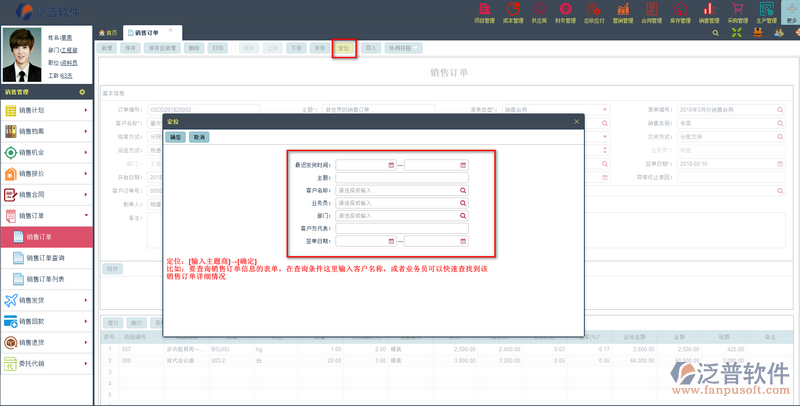
Task: Expand 销售档案 sidebar menu
Action: (47, 131)
